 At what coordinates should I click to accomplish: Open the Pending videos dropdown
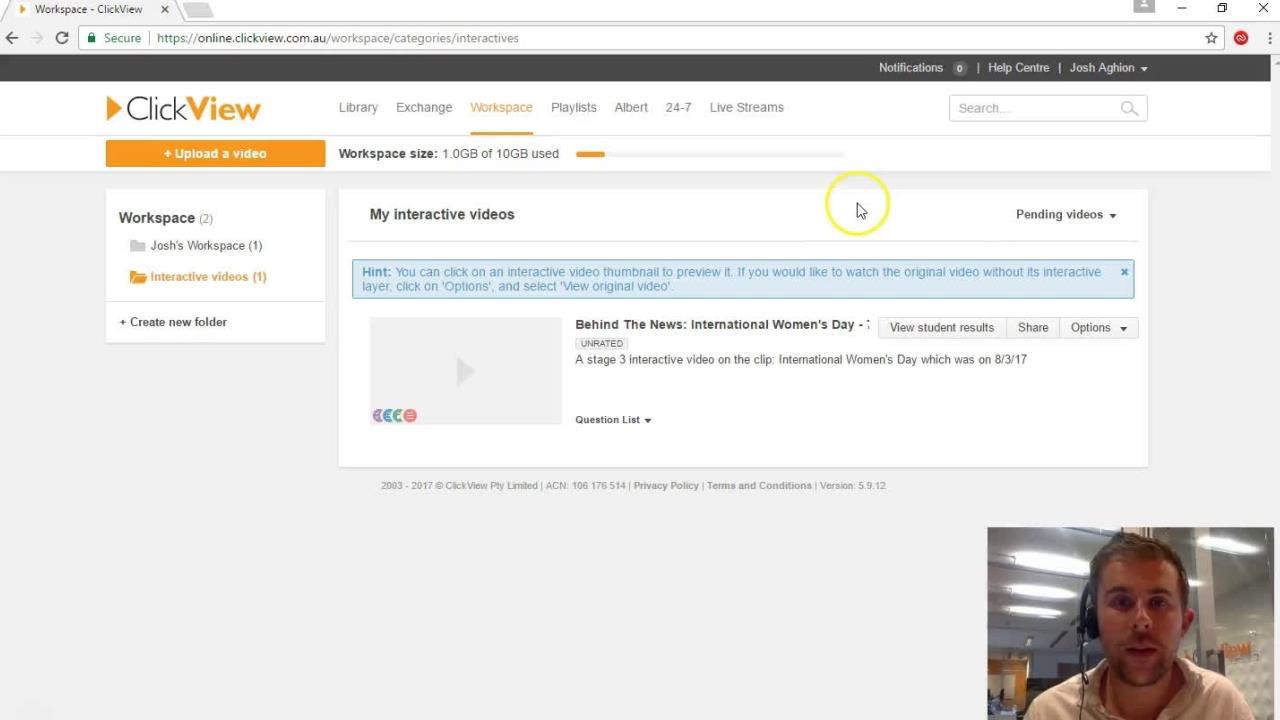[1065, 214]
